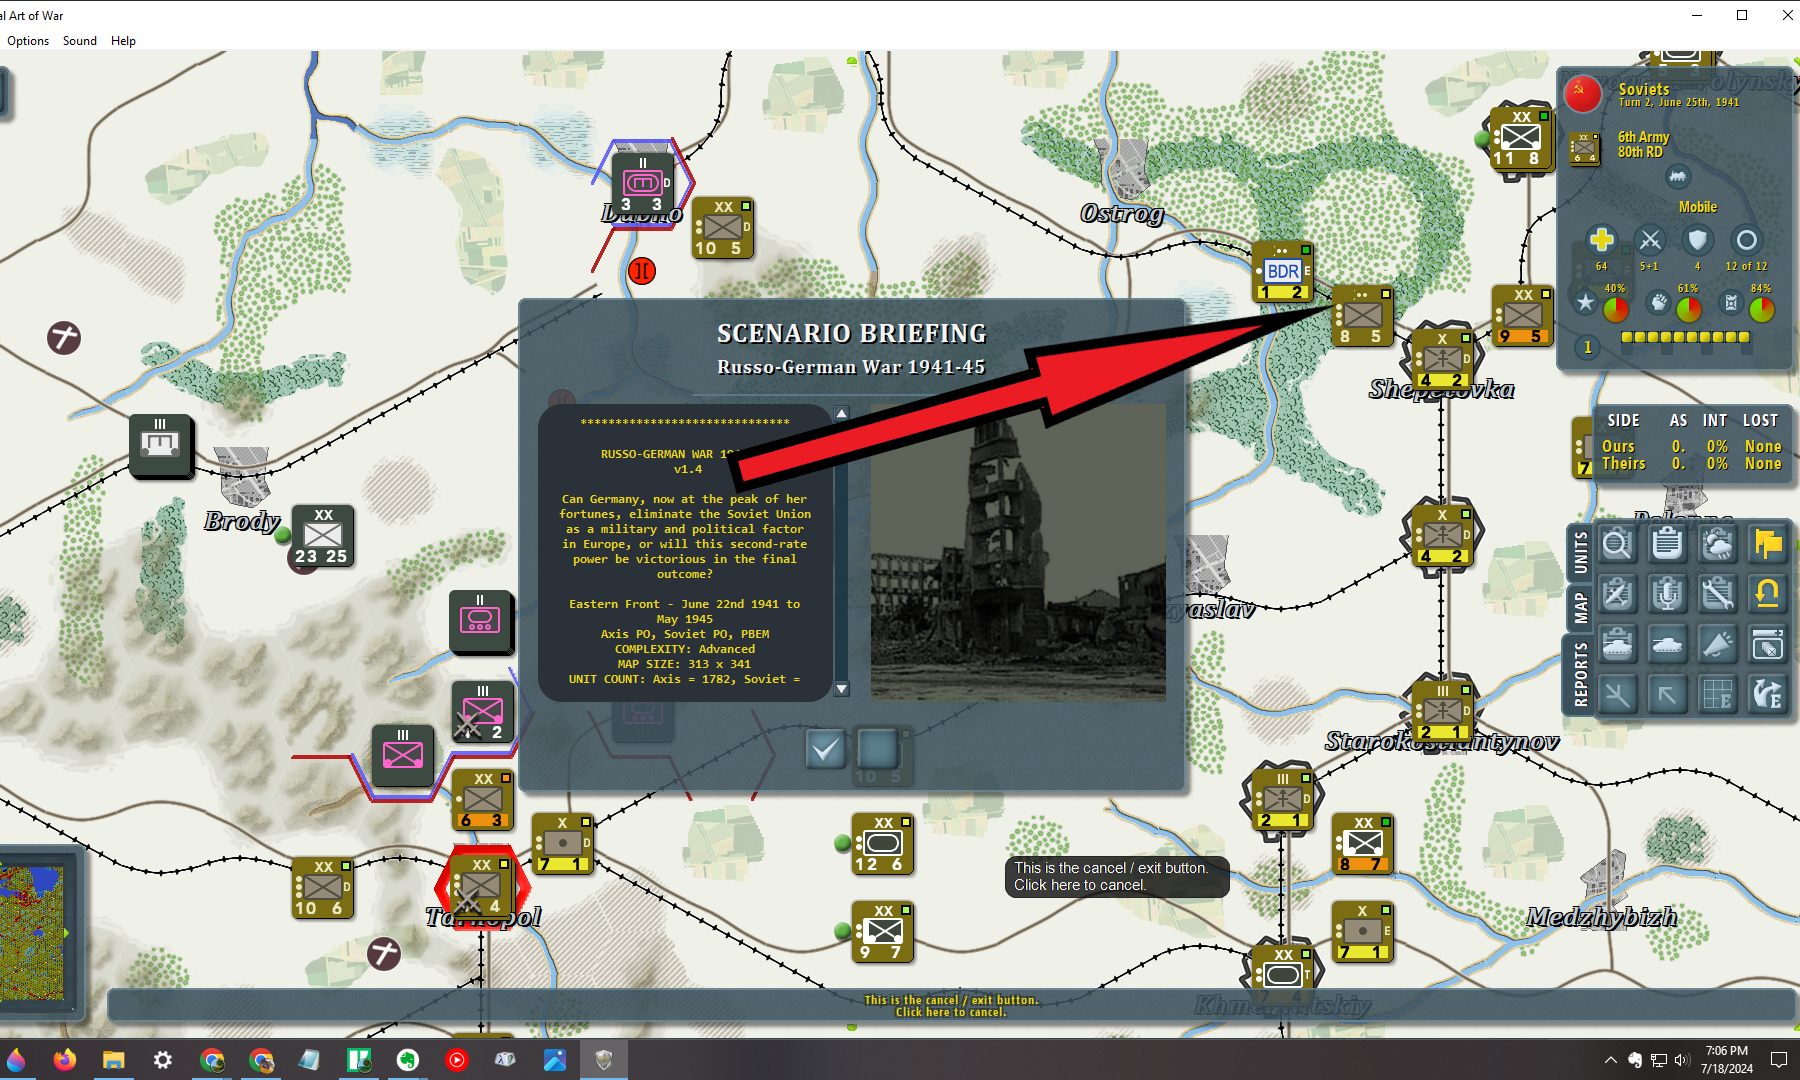Select the 10-5 division east of Dubno
The image size is (1800, 1080).
[x=723, y=228]
